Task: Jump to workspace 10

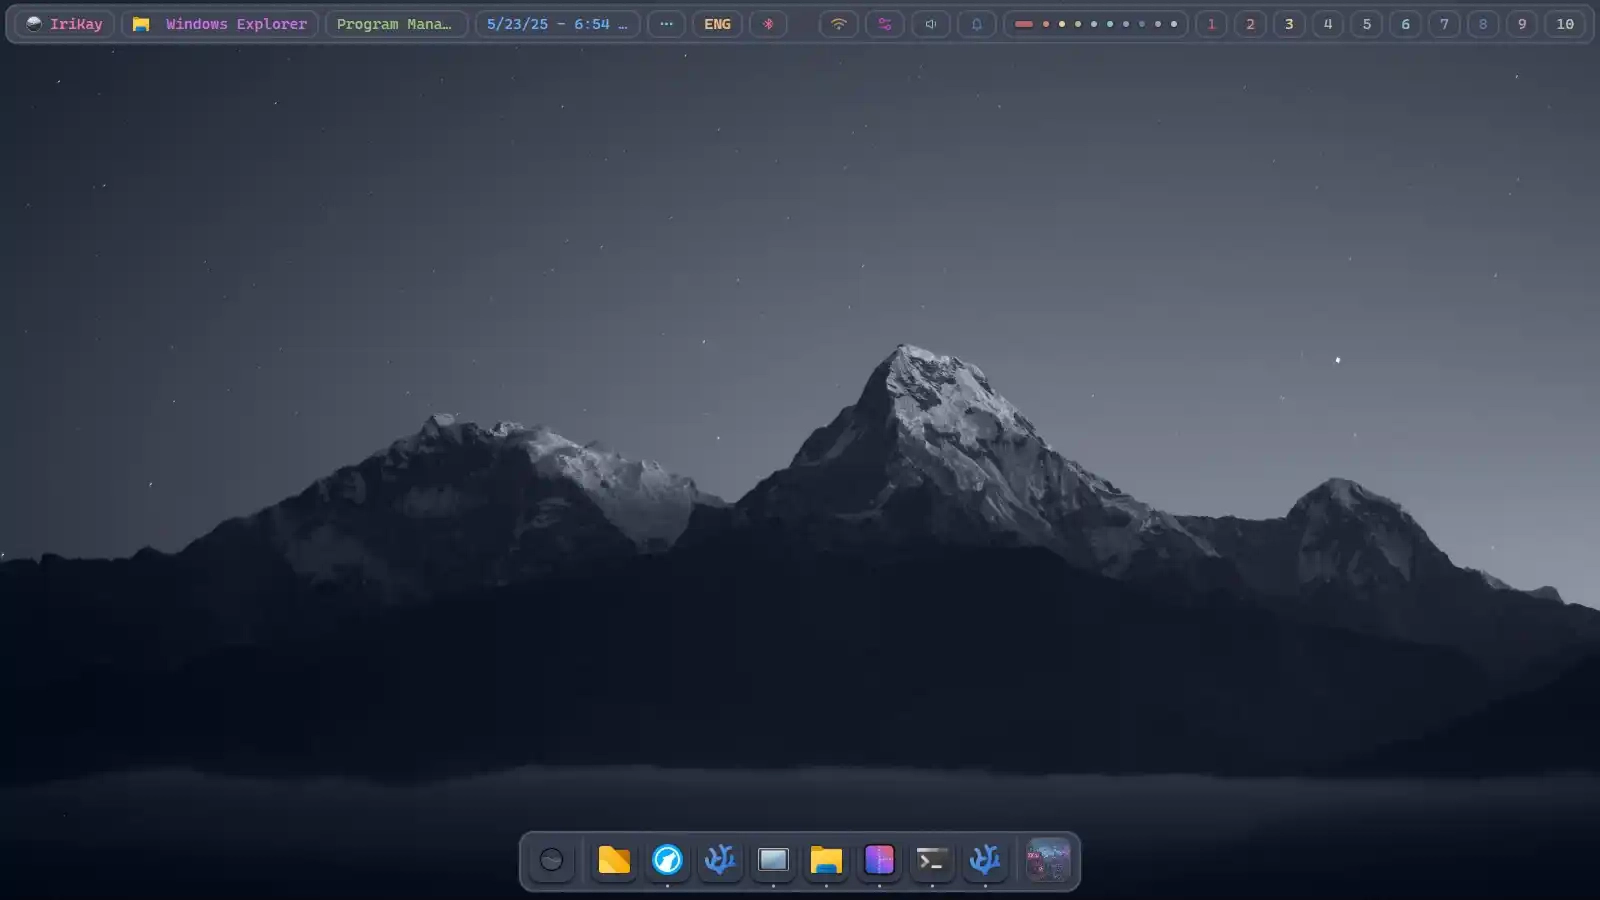Action: click(x=1564, y=23)
